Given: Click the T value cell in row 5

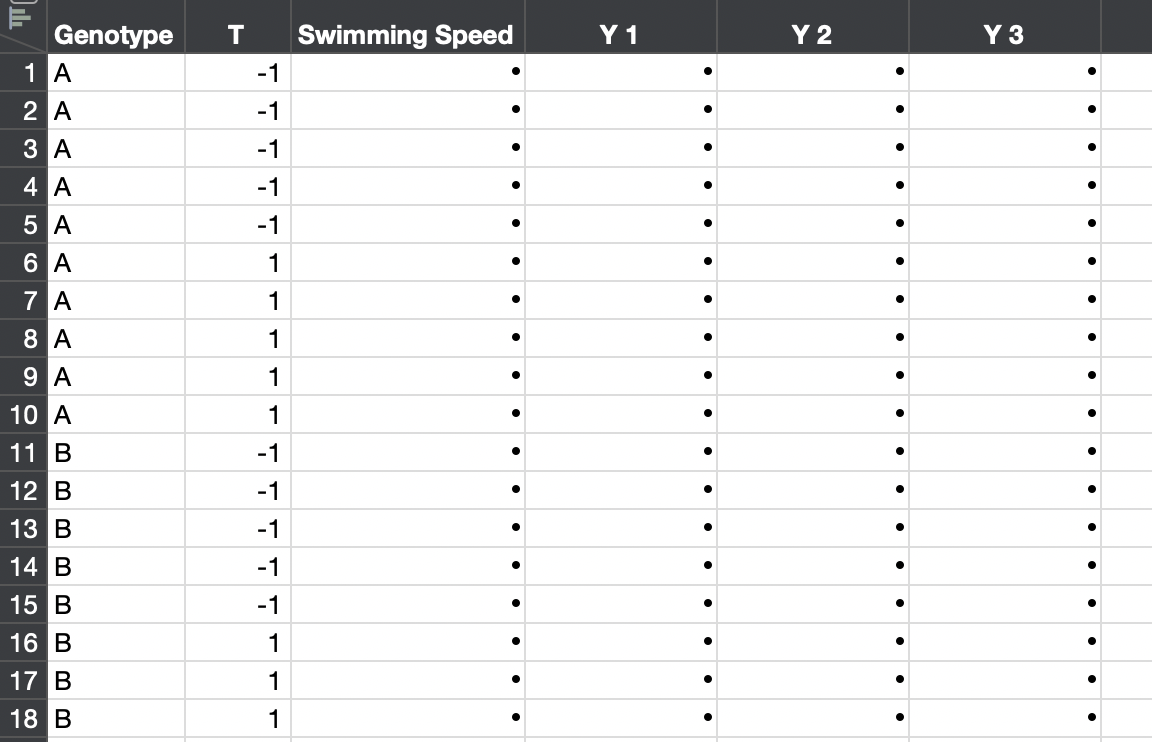Looking at the screenshot, I should pyautogui.click(x=238, y=225).
